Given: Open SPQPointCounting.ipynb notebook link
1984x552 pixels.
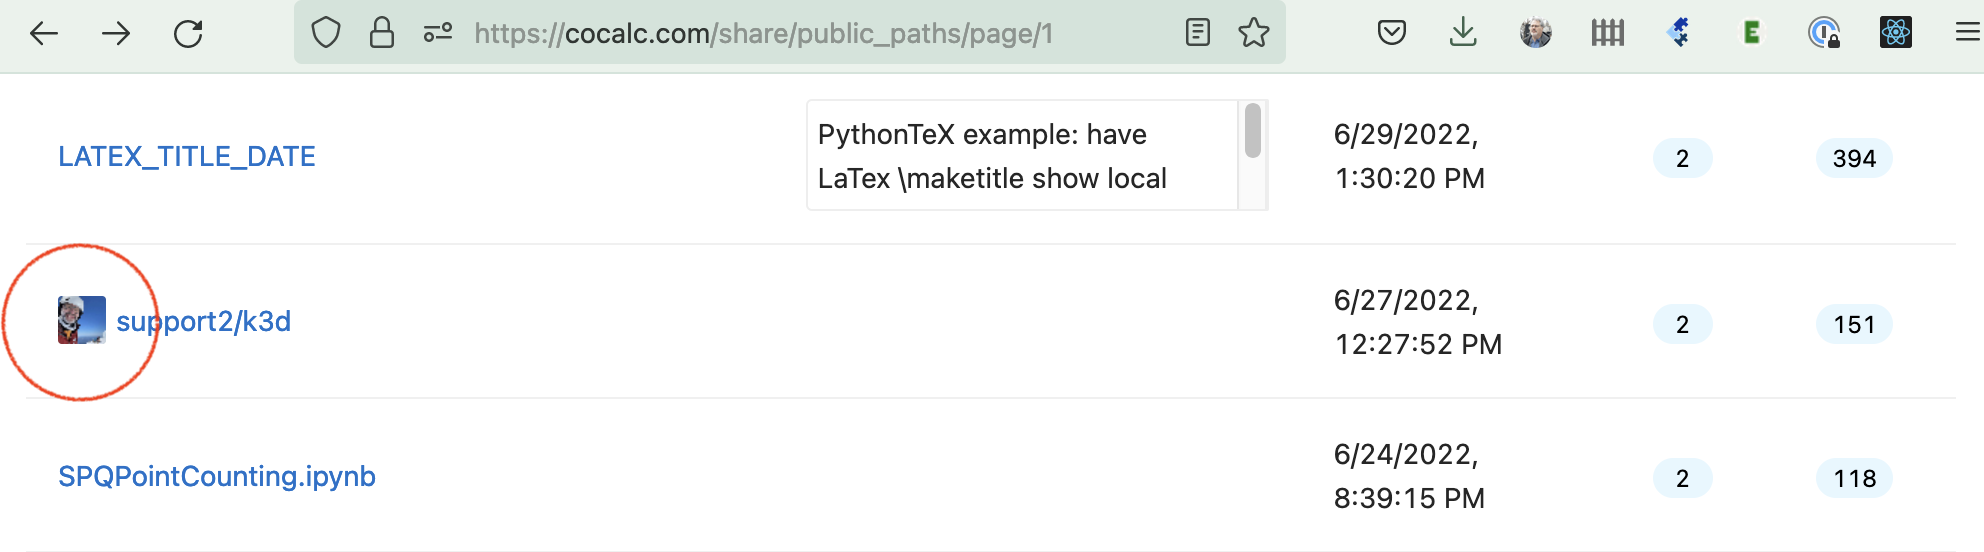Looking at the screenshot, I should click(x=217, y=477).
